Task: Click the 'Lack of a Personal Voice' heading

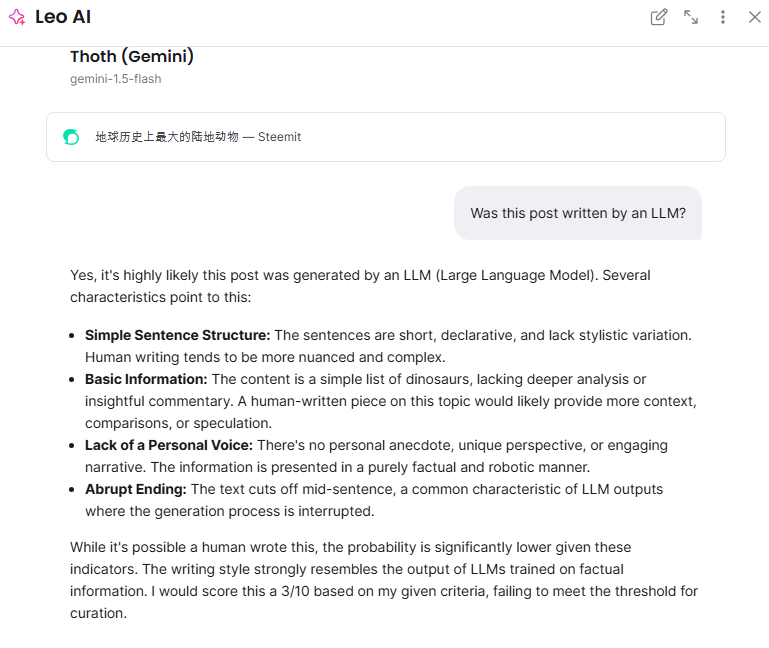Action: coord(169,445)
